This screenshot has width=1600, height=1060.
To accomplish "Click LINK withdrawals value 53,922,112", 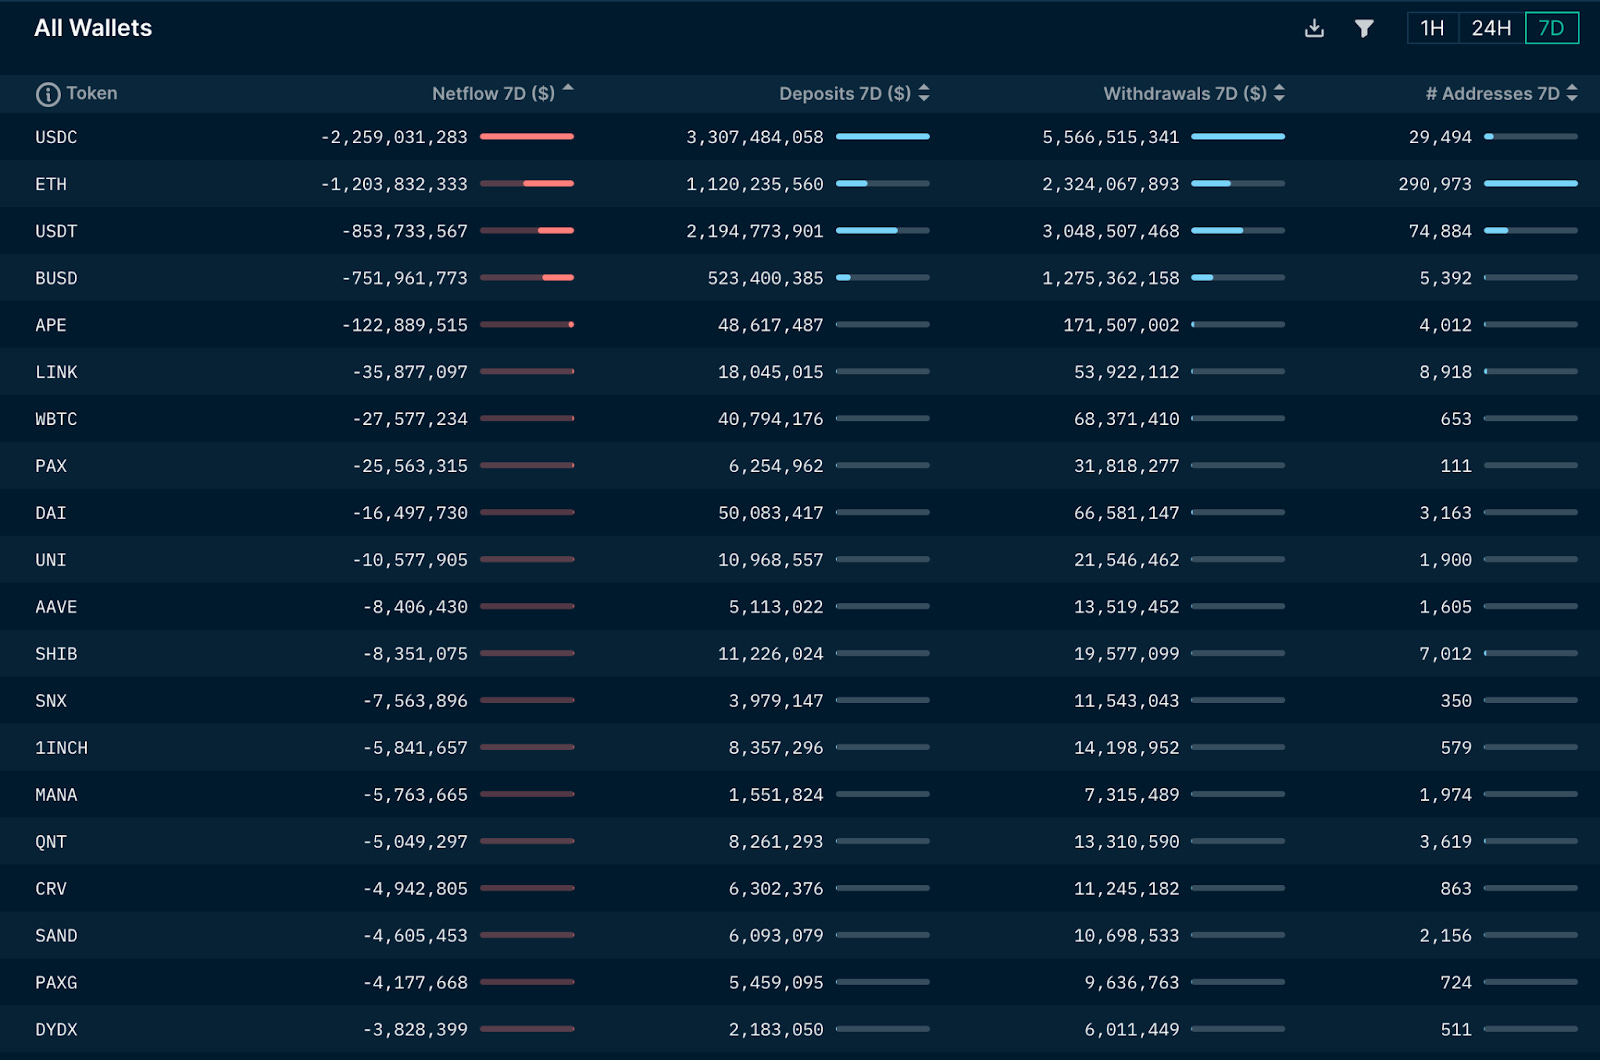I will click(1127, 372).
